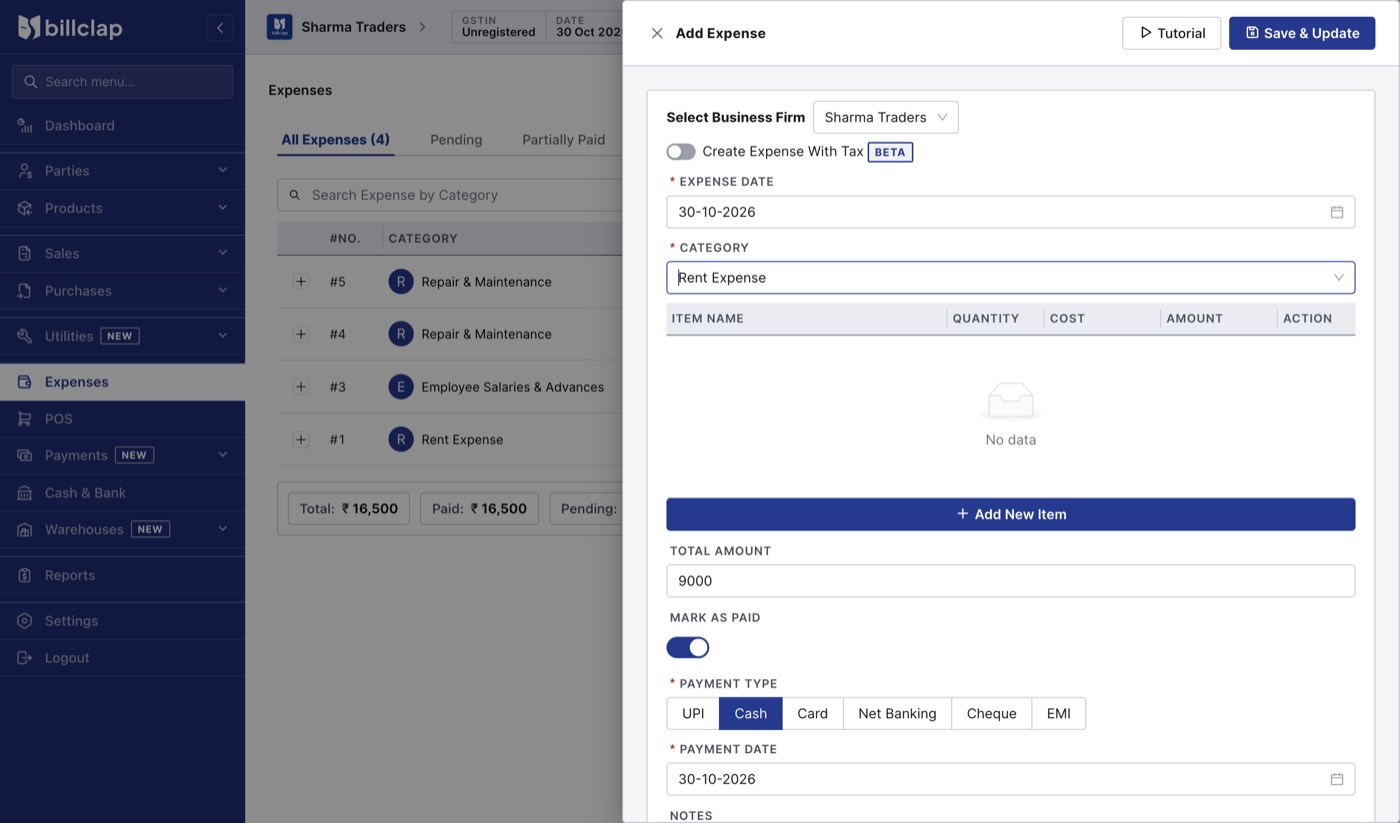Switch to the Partially Paid tab

(x=563, y=140)
